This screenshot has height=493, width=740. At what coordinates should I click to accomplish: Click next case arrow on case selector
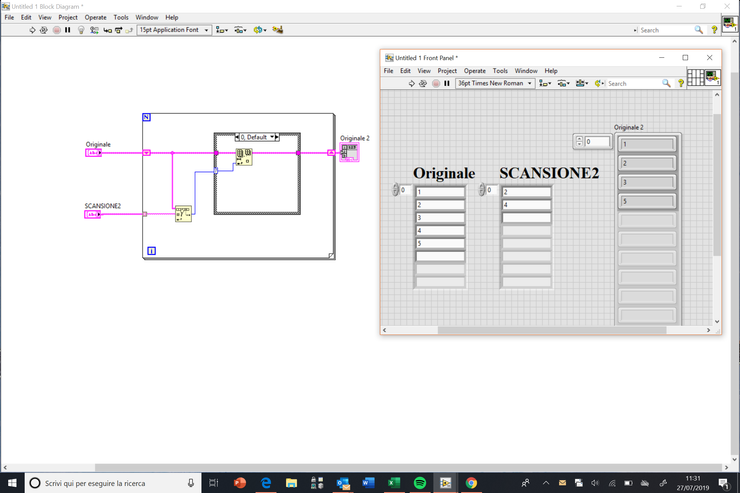277,137
